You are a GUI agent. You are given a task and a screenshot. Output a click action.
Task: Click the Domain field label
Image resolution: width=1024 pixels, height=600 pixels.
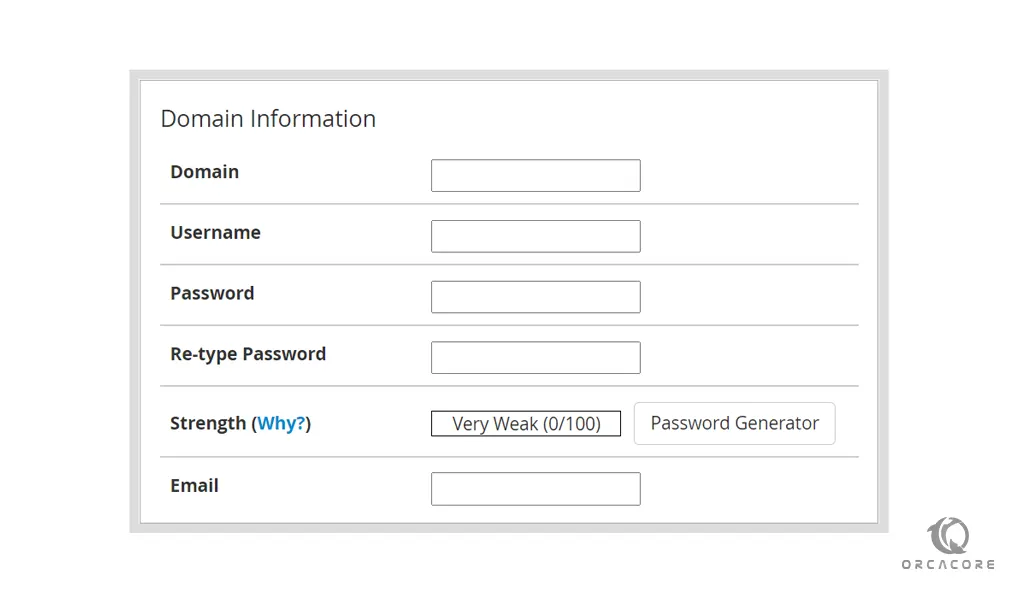point(204,172)
